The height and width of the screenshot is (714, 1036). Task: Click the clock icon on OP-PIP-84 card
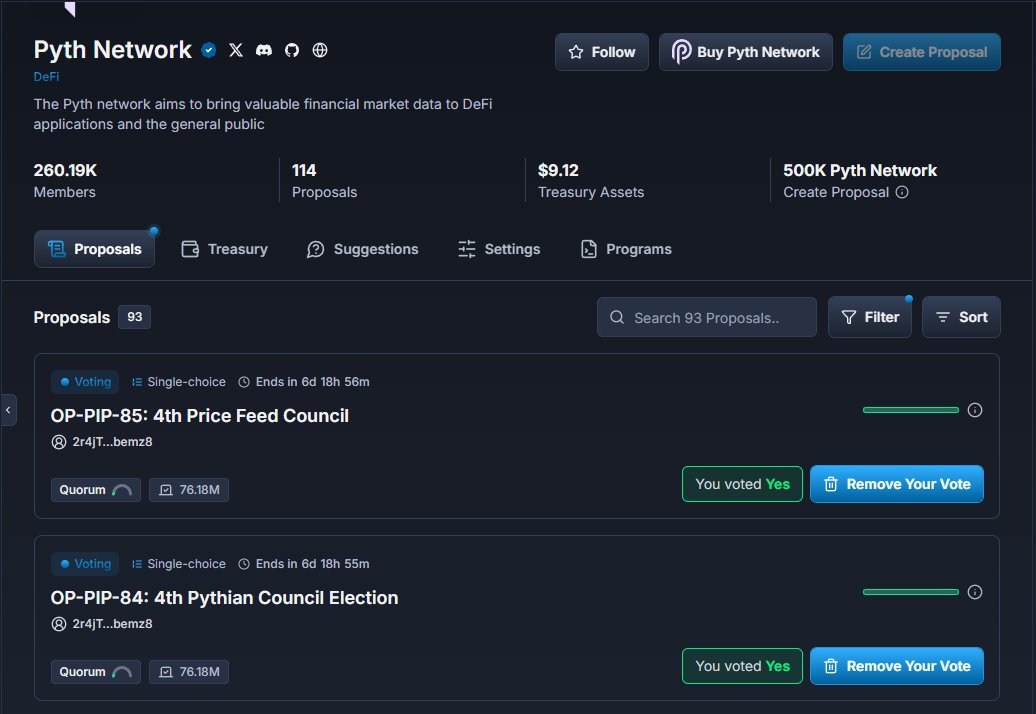(244, 564)
